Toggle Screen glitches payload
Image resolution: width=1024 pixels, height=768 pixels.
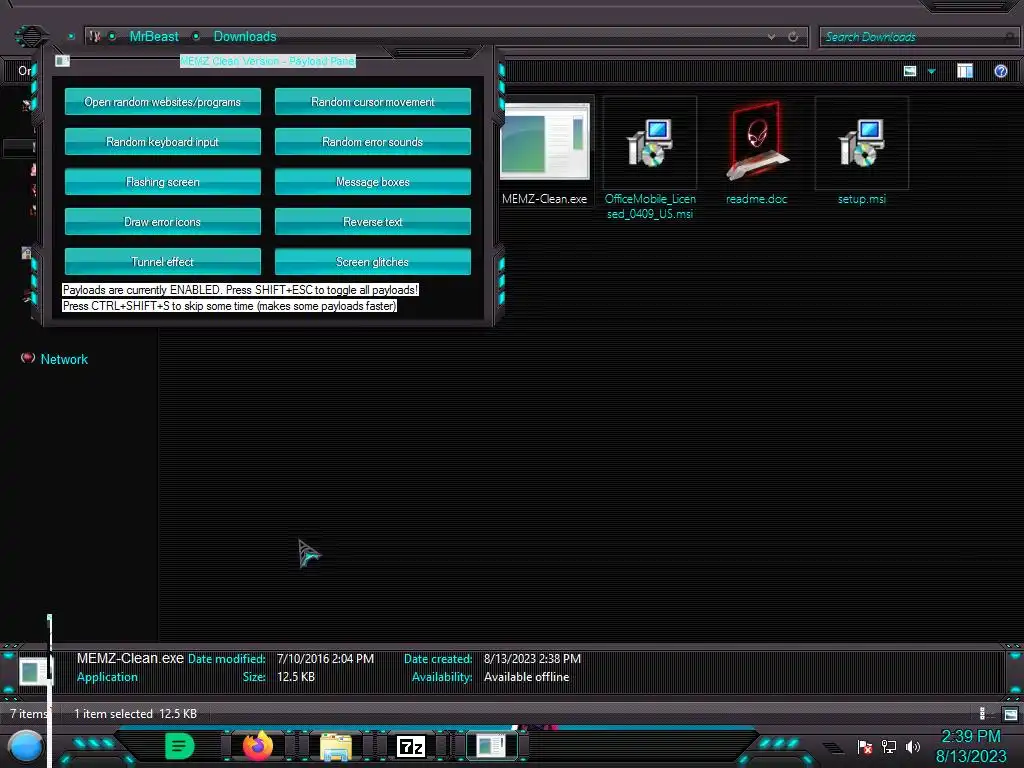(373, 262)
